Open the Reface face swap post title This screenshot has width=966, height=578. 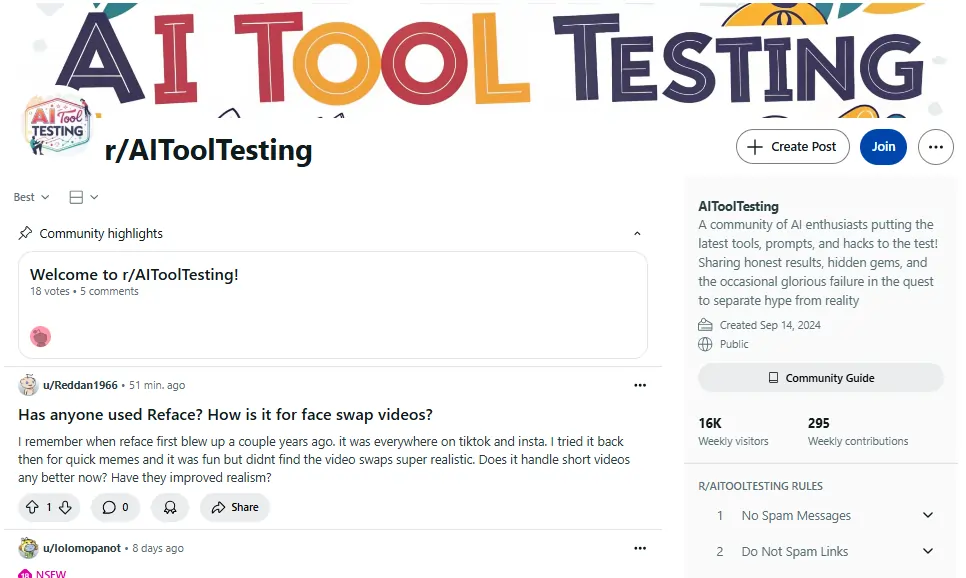click(225, 414)
